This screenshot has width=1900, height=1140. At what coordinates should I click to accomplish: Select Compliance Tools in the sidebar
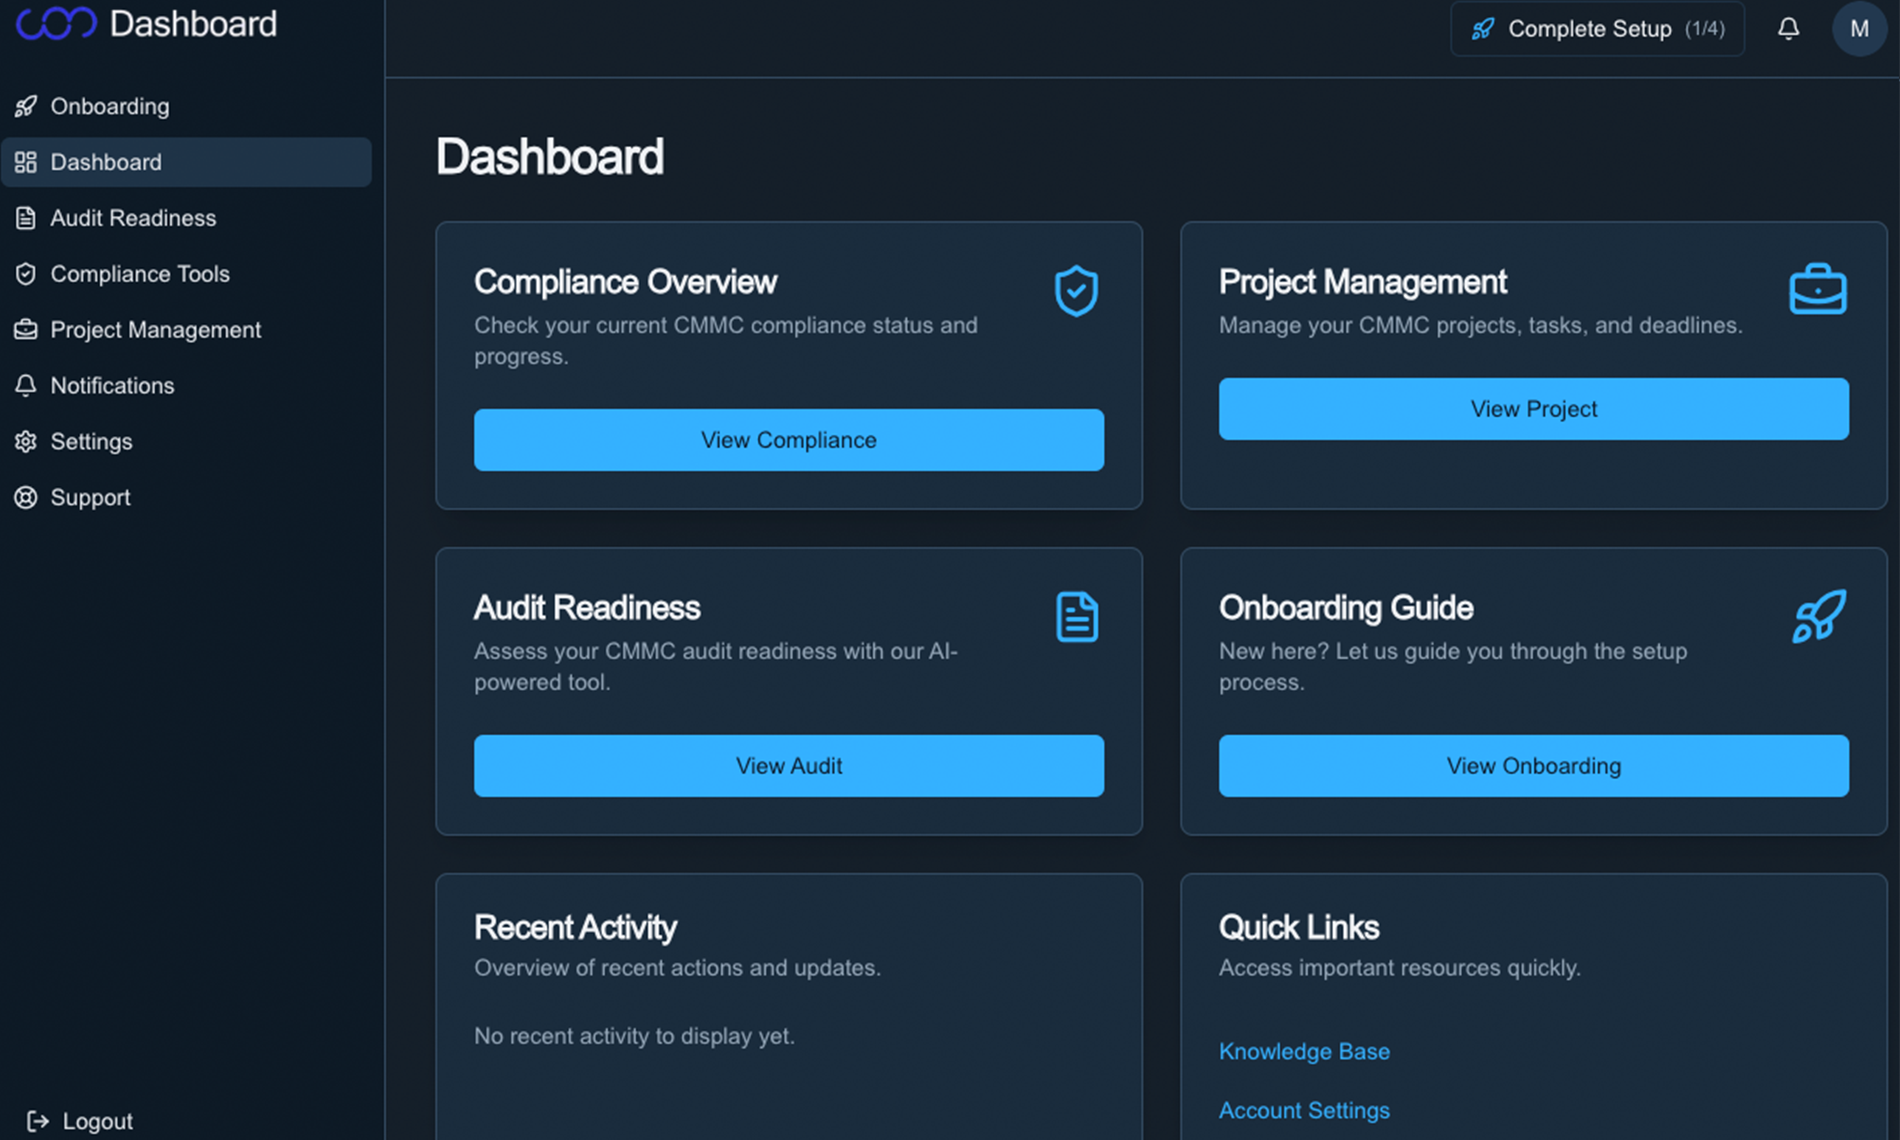[x=140, y=273]
